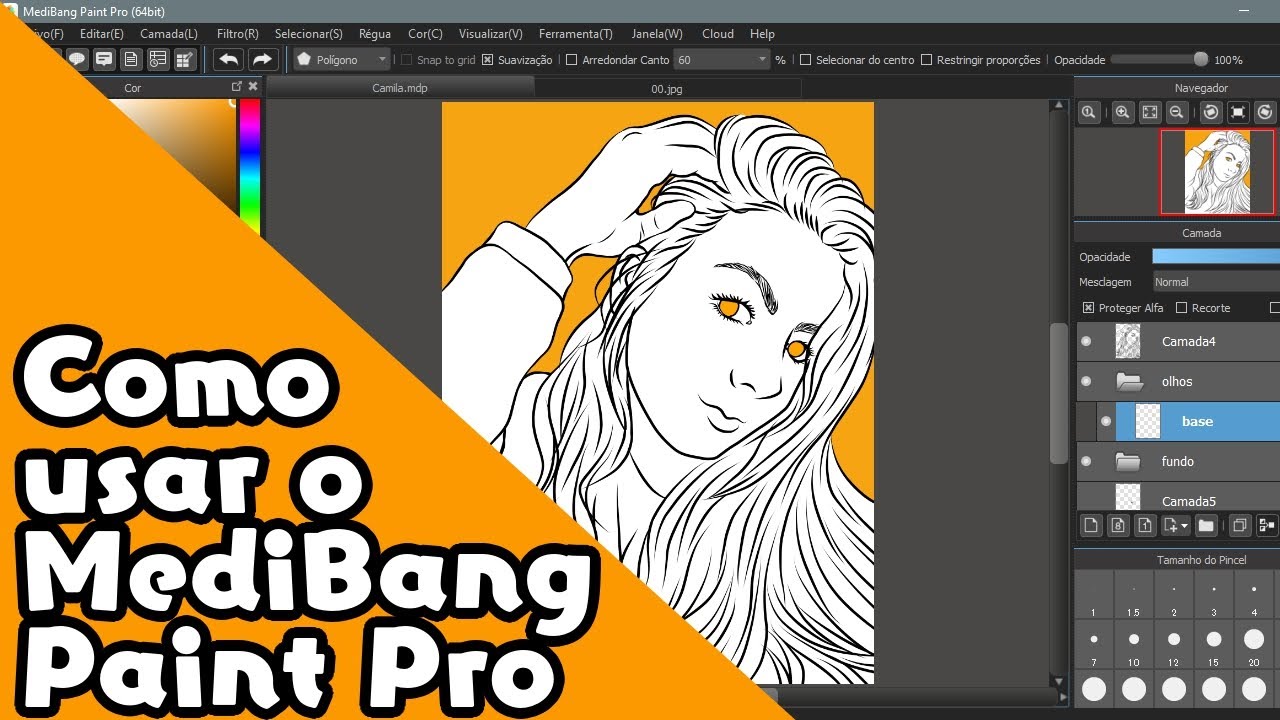Click the canvas vertical scrollbar

click(x=1059, y=392)
